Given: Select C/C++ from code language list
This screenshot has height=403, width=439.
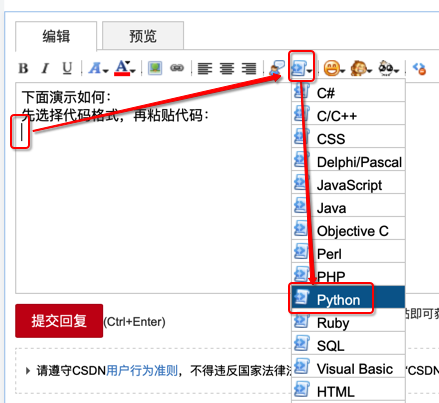Looking at the screenshot, I should pyautogui.click(x=348, y=114).
